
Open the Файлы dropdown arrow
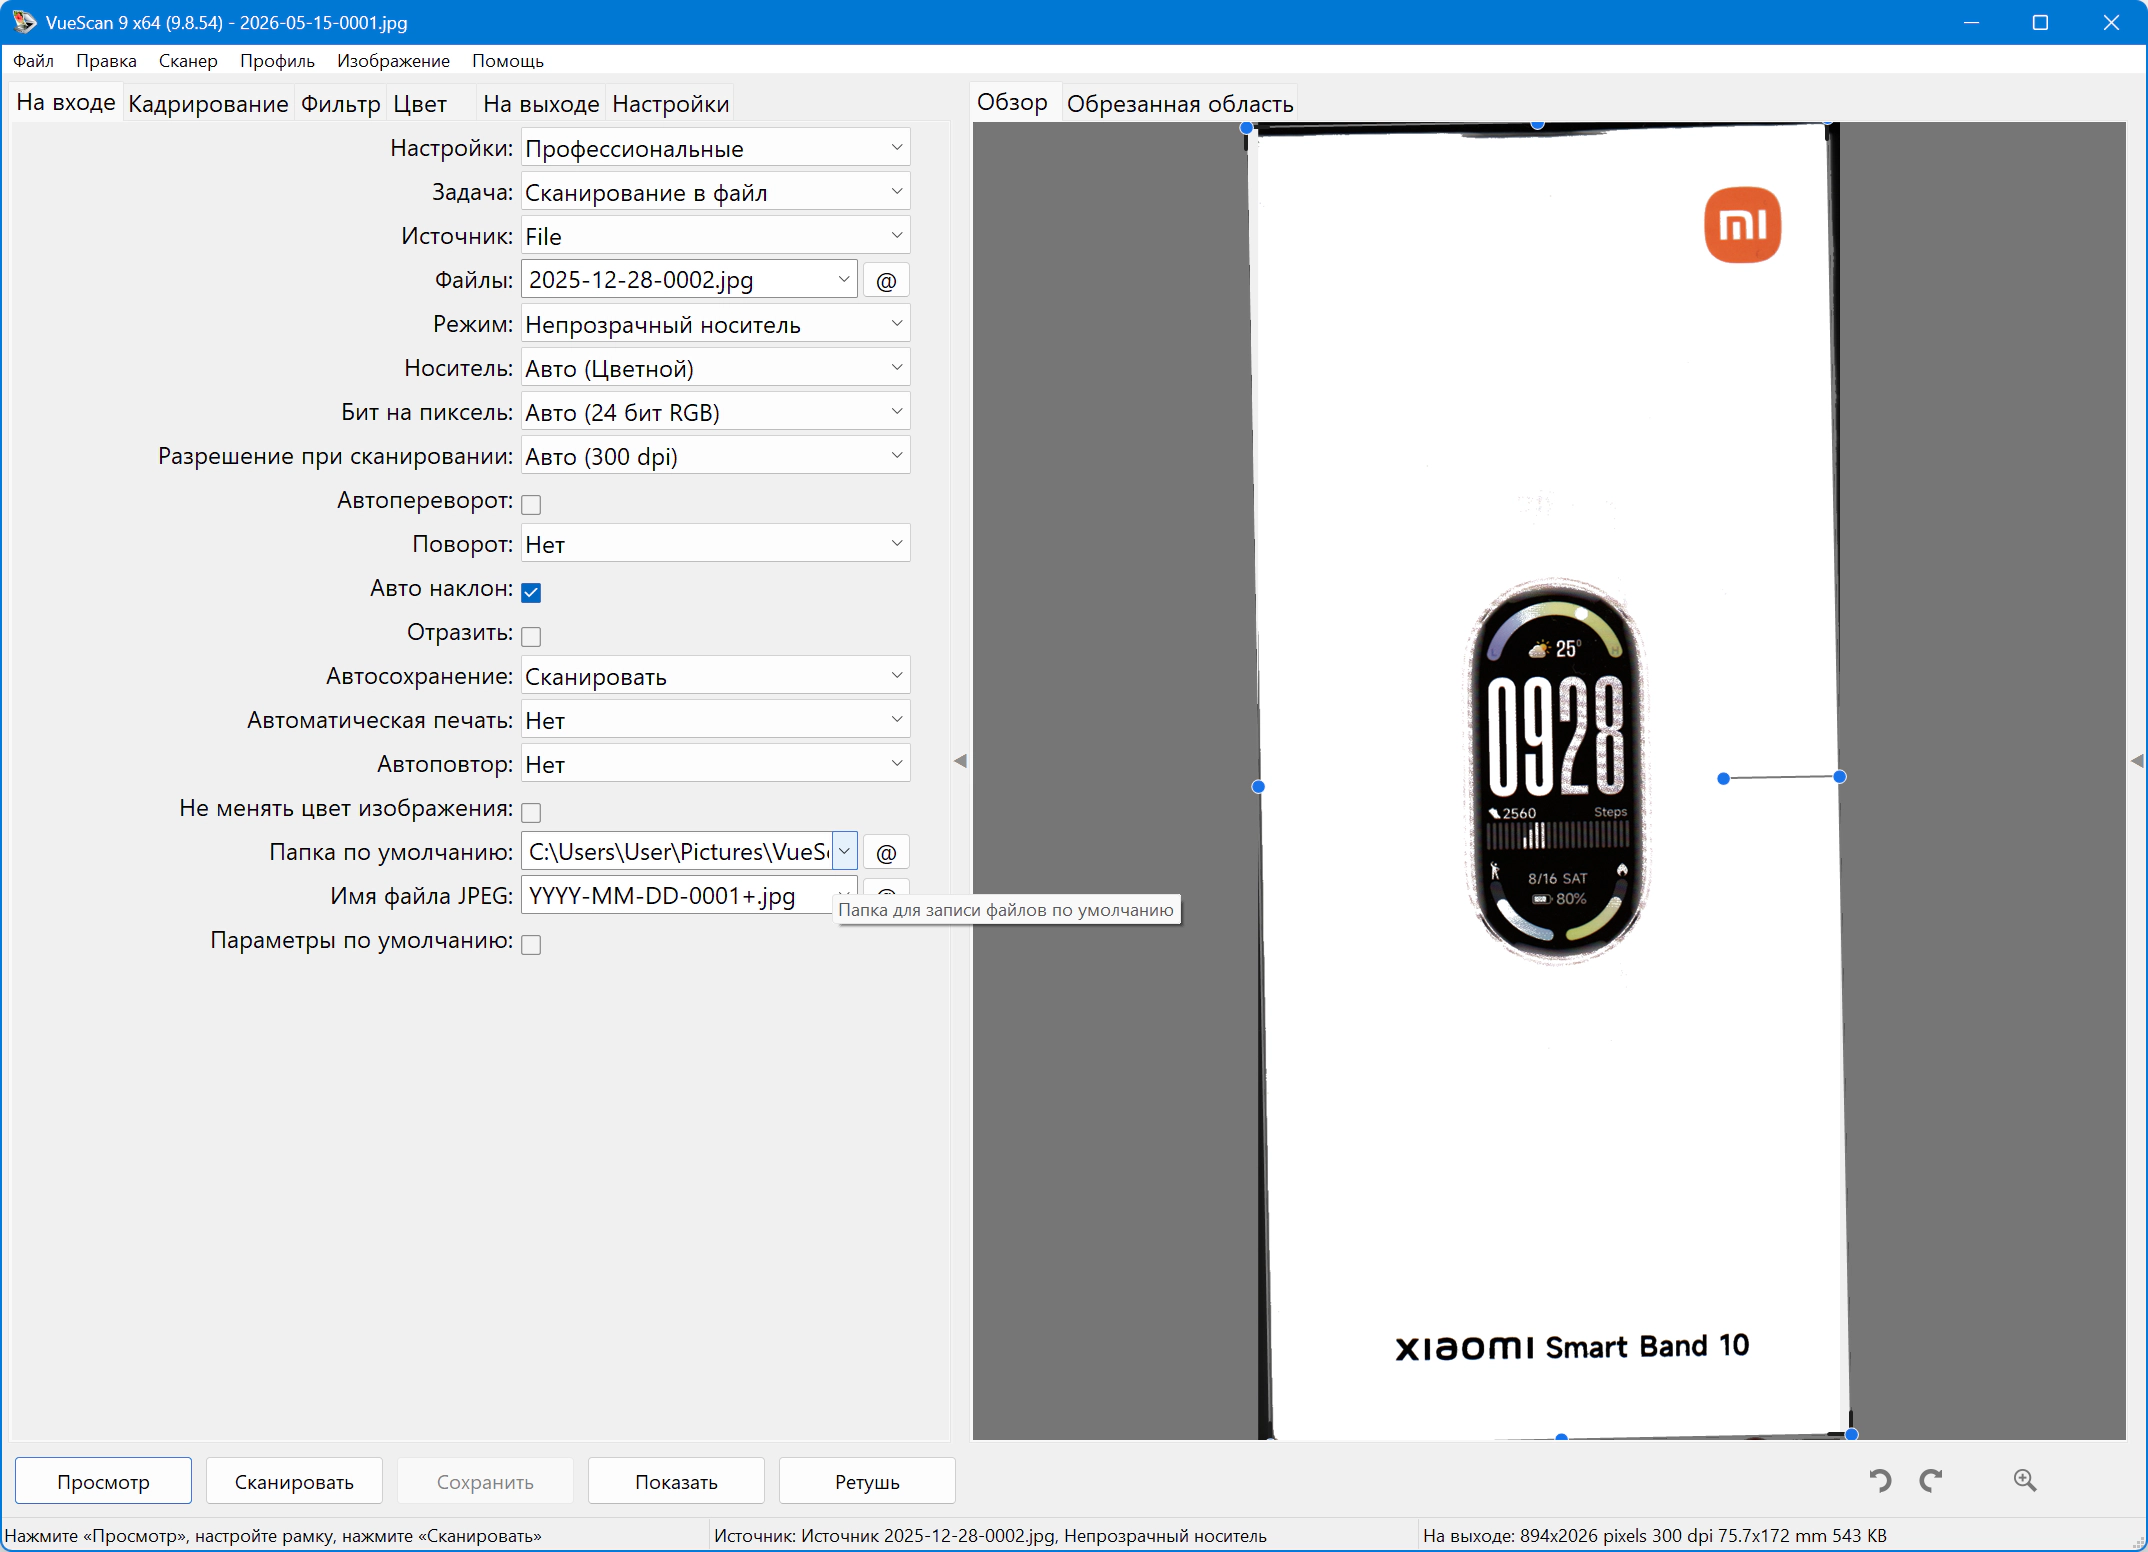[844, 280]
